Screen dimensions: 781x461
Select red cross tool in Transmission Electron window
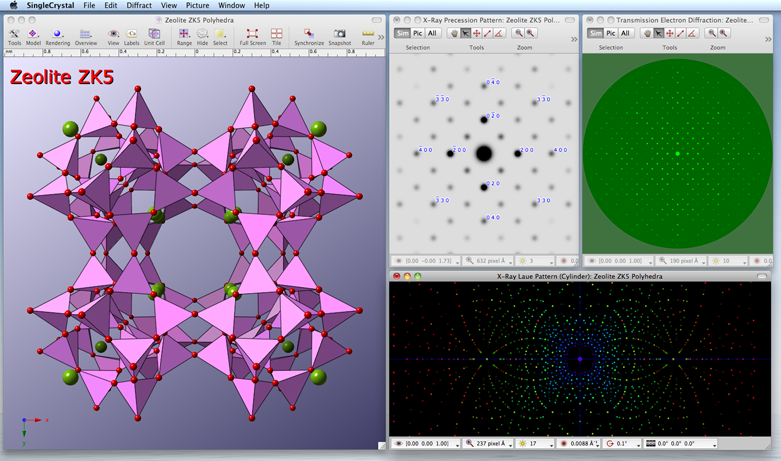click(670, 33)
